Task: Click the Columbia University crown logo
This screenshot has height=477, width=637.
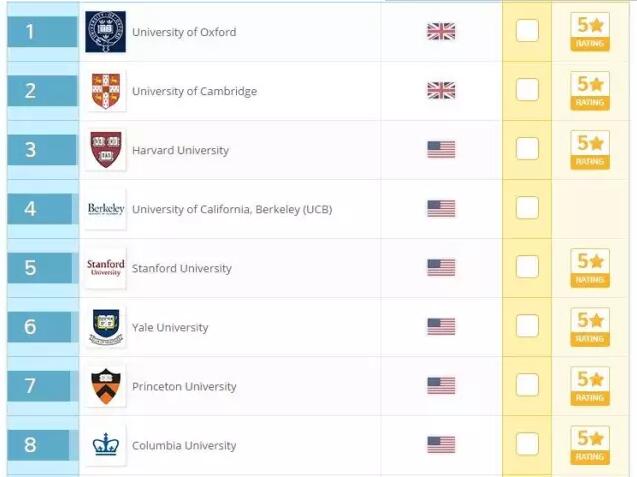Action: [105, 445]
